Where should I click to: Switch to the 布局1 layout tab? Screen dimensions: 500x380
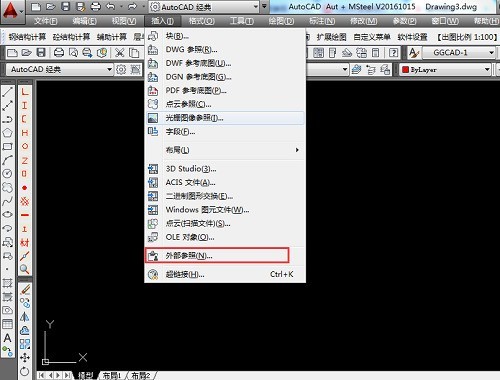112,376
